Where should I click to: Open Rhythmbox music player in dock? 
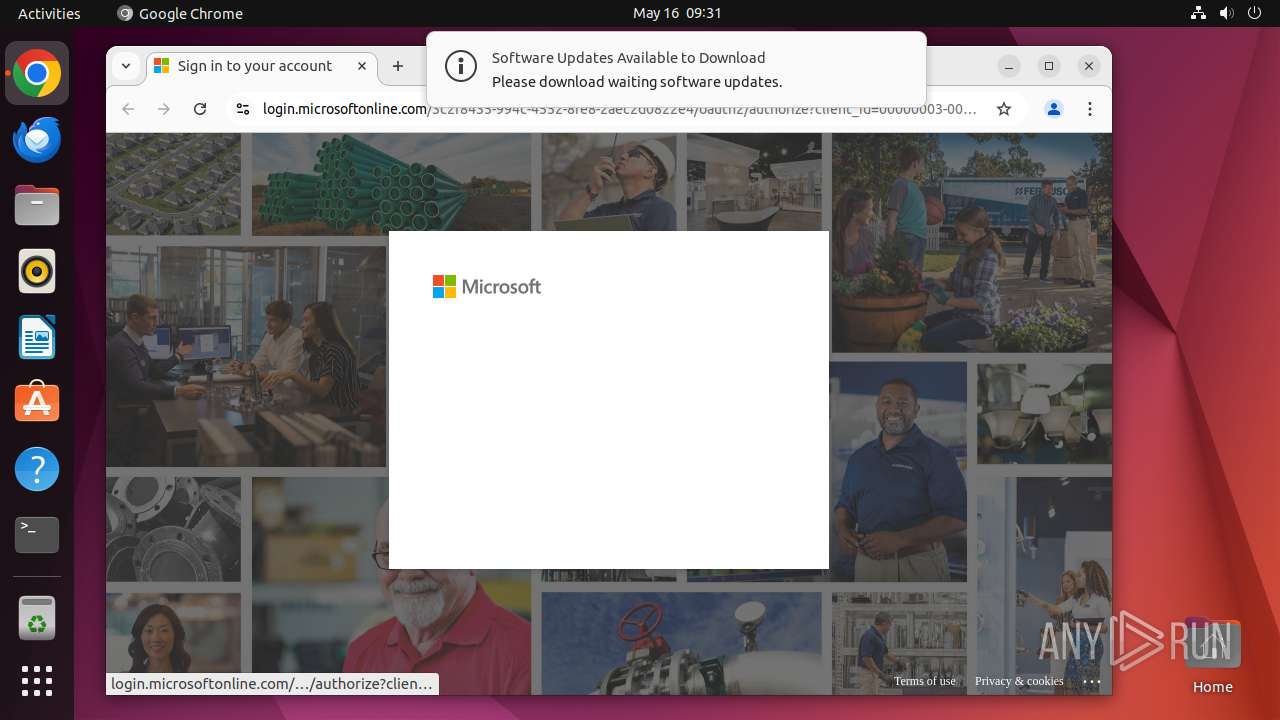click(x=37, y=271)
